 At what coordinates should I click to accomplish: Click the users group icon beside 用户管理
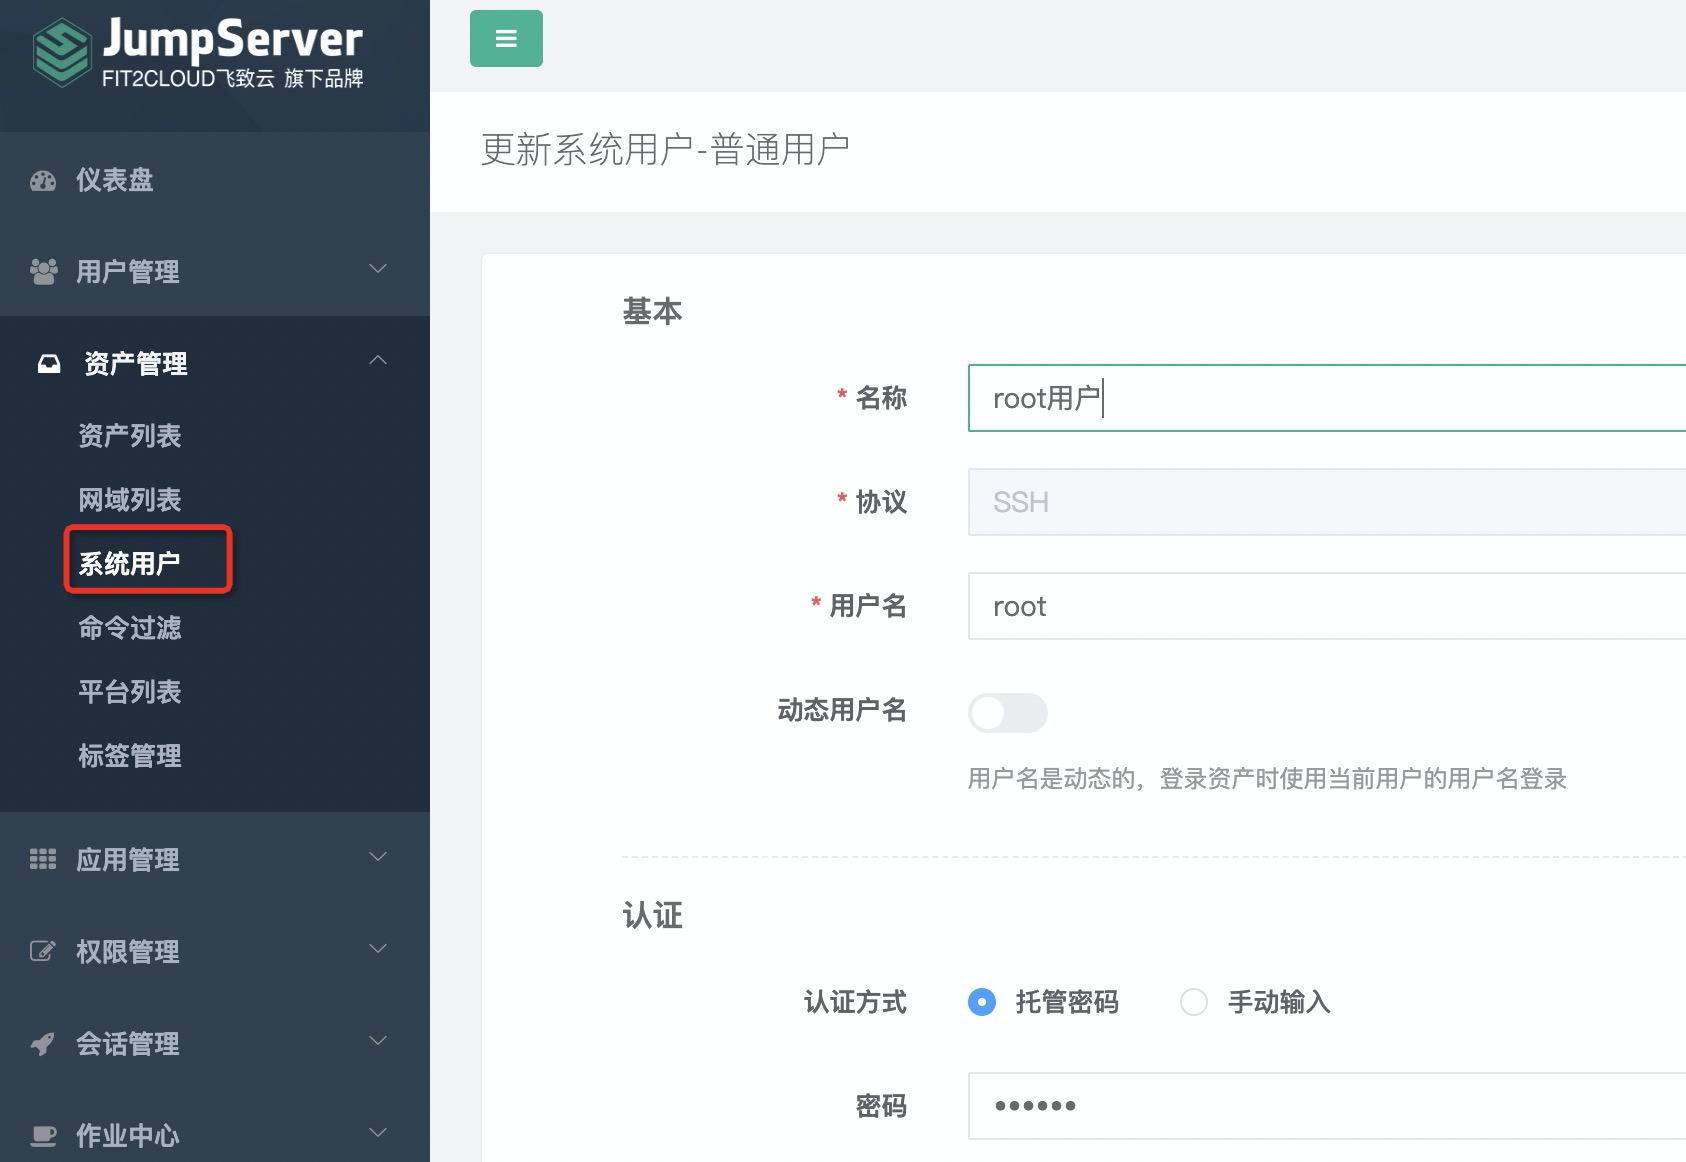[x=43, y=272]
